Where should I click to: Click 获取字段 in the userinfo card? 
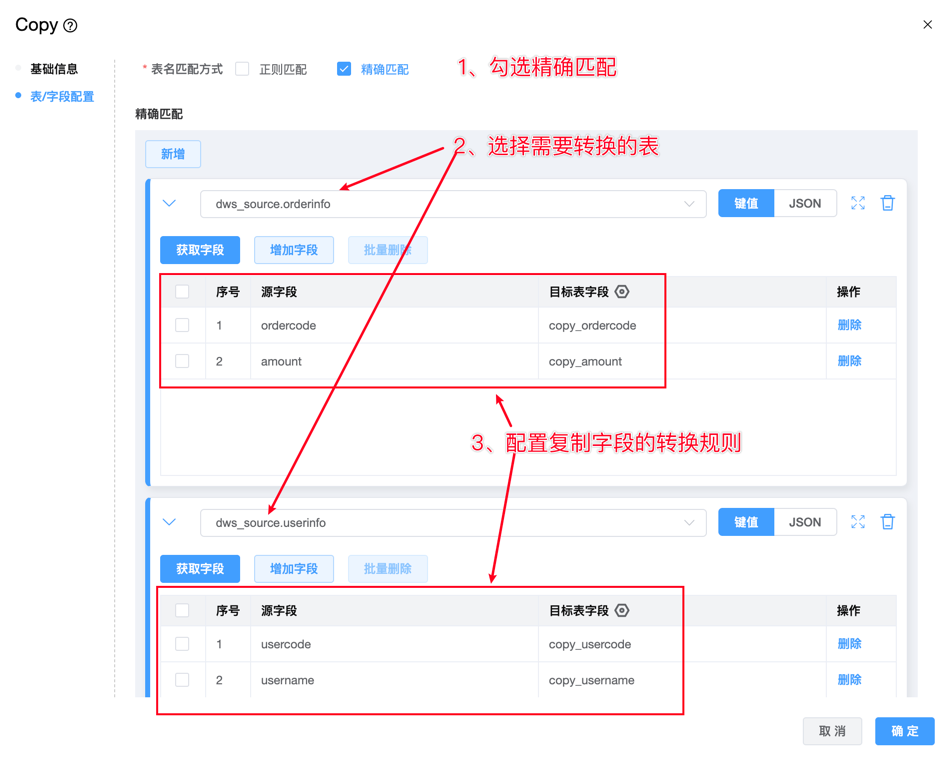pos(200,569)
